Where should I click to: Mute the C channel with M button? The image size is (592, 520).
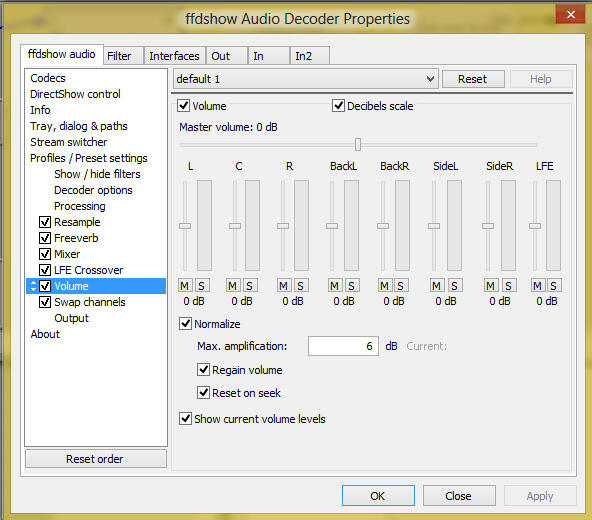point(233,286)
